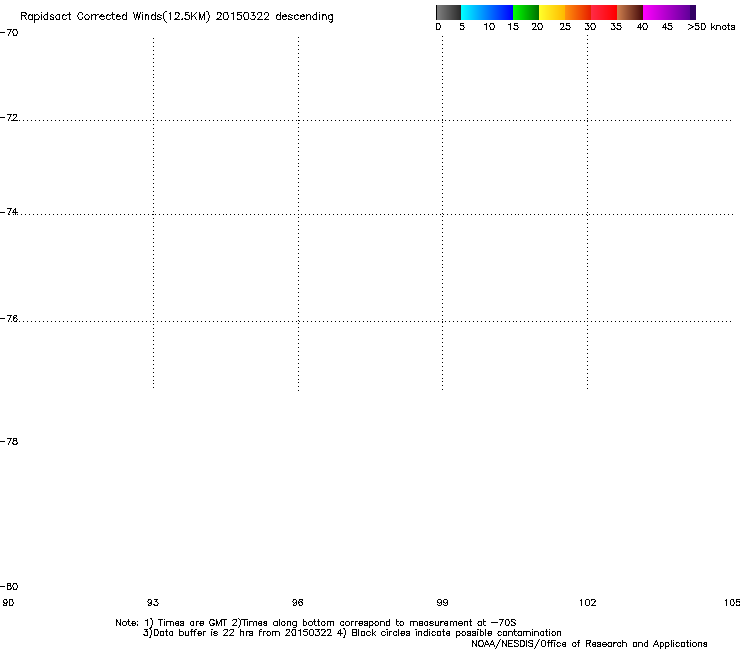Screen dimensions: 740x650
Task: Click the note 'Data buffer is 22 hrs'
Action: click(204, 633)
